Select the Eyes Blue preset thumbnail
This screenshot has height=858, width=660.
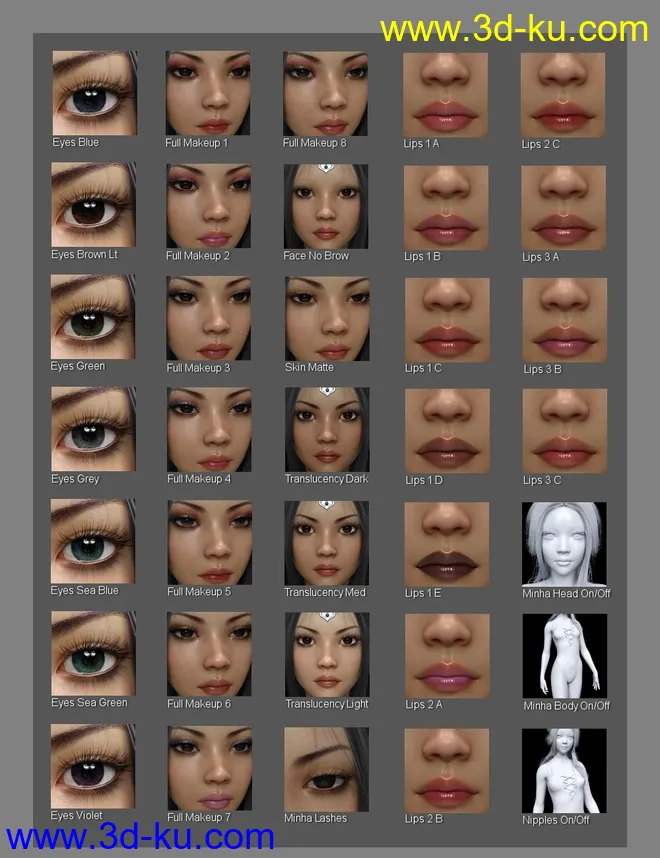[94, 93]
